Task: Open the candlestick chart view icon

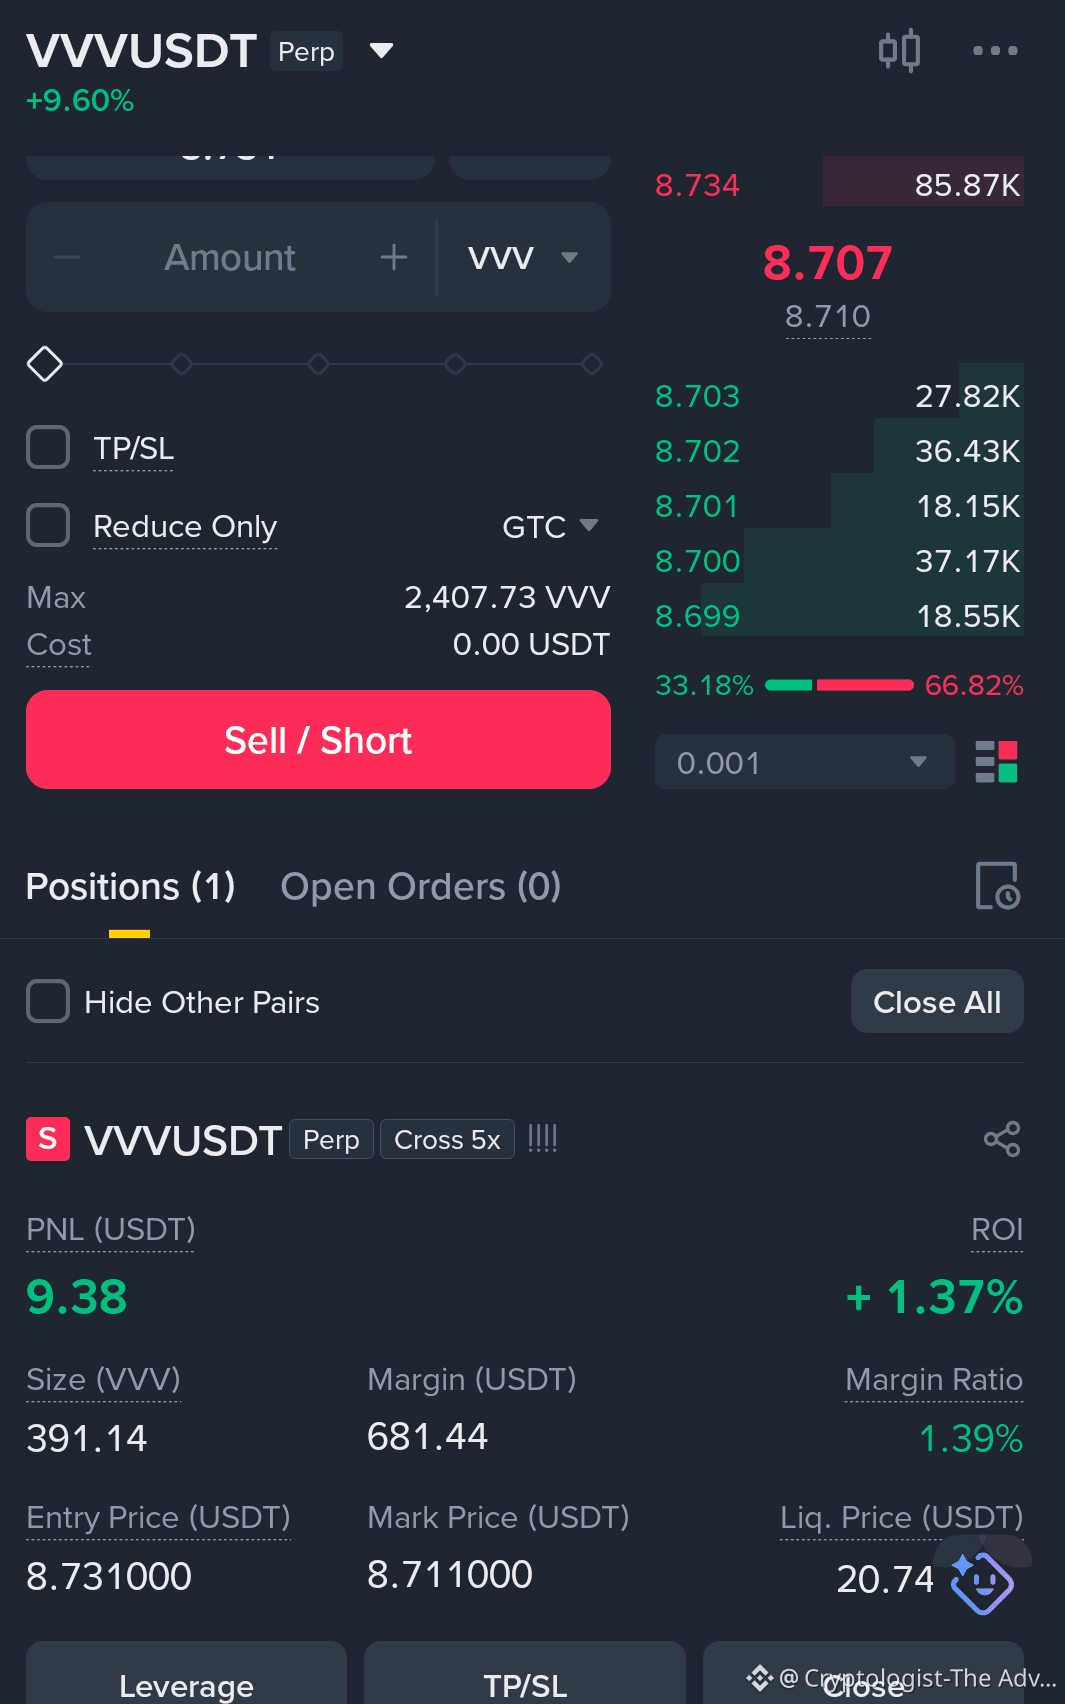Action: tap(899, 51)
